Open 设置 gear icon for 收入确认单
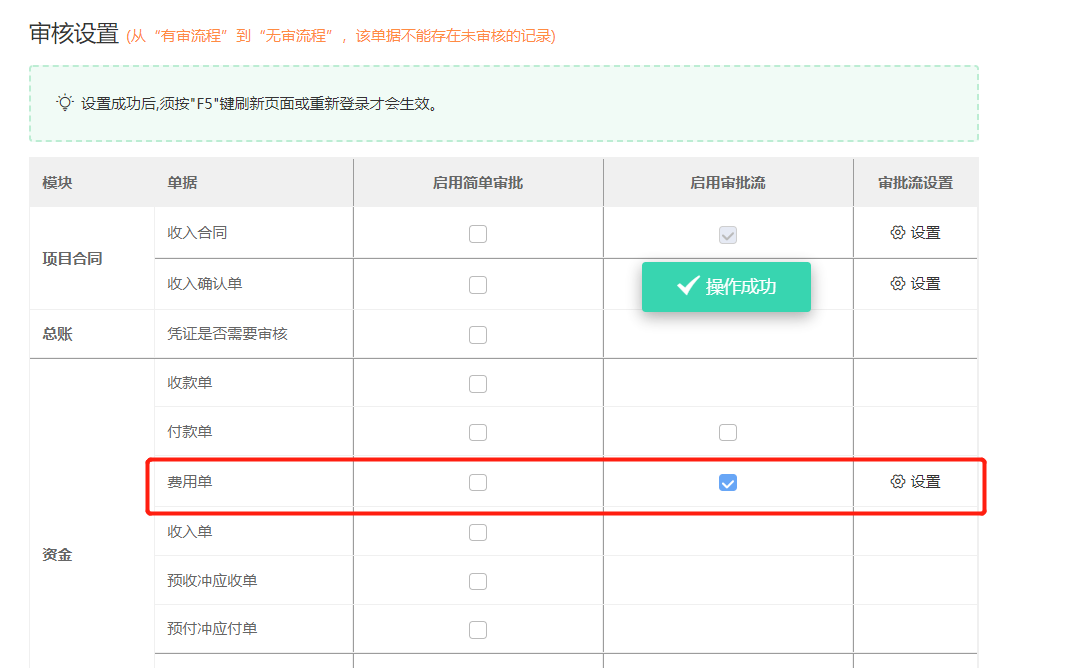 (x=899, y=284)
